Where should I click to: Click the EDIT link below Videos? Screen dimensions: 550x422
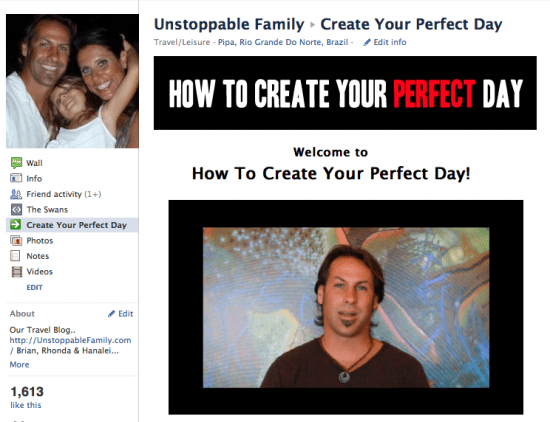pos(34,287)
